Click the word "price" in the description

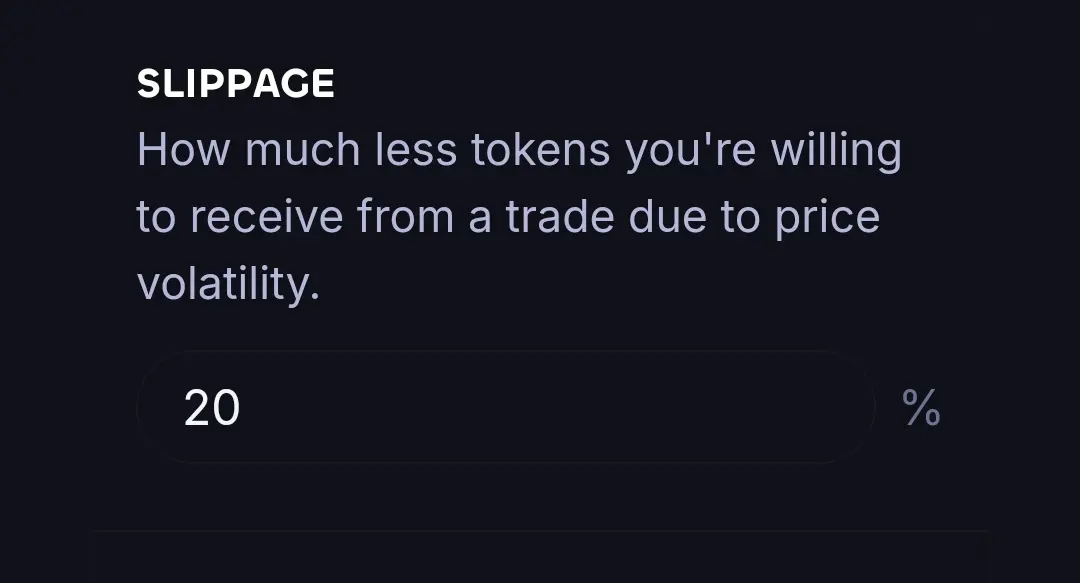point(827,218)
